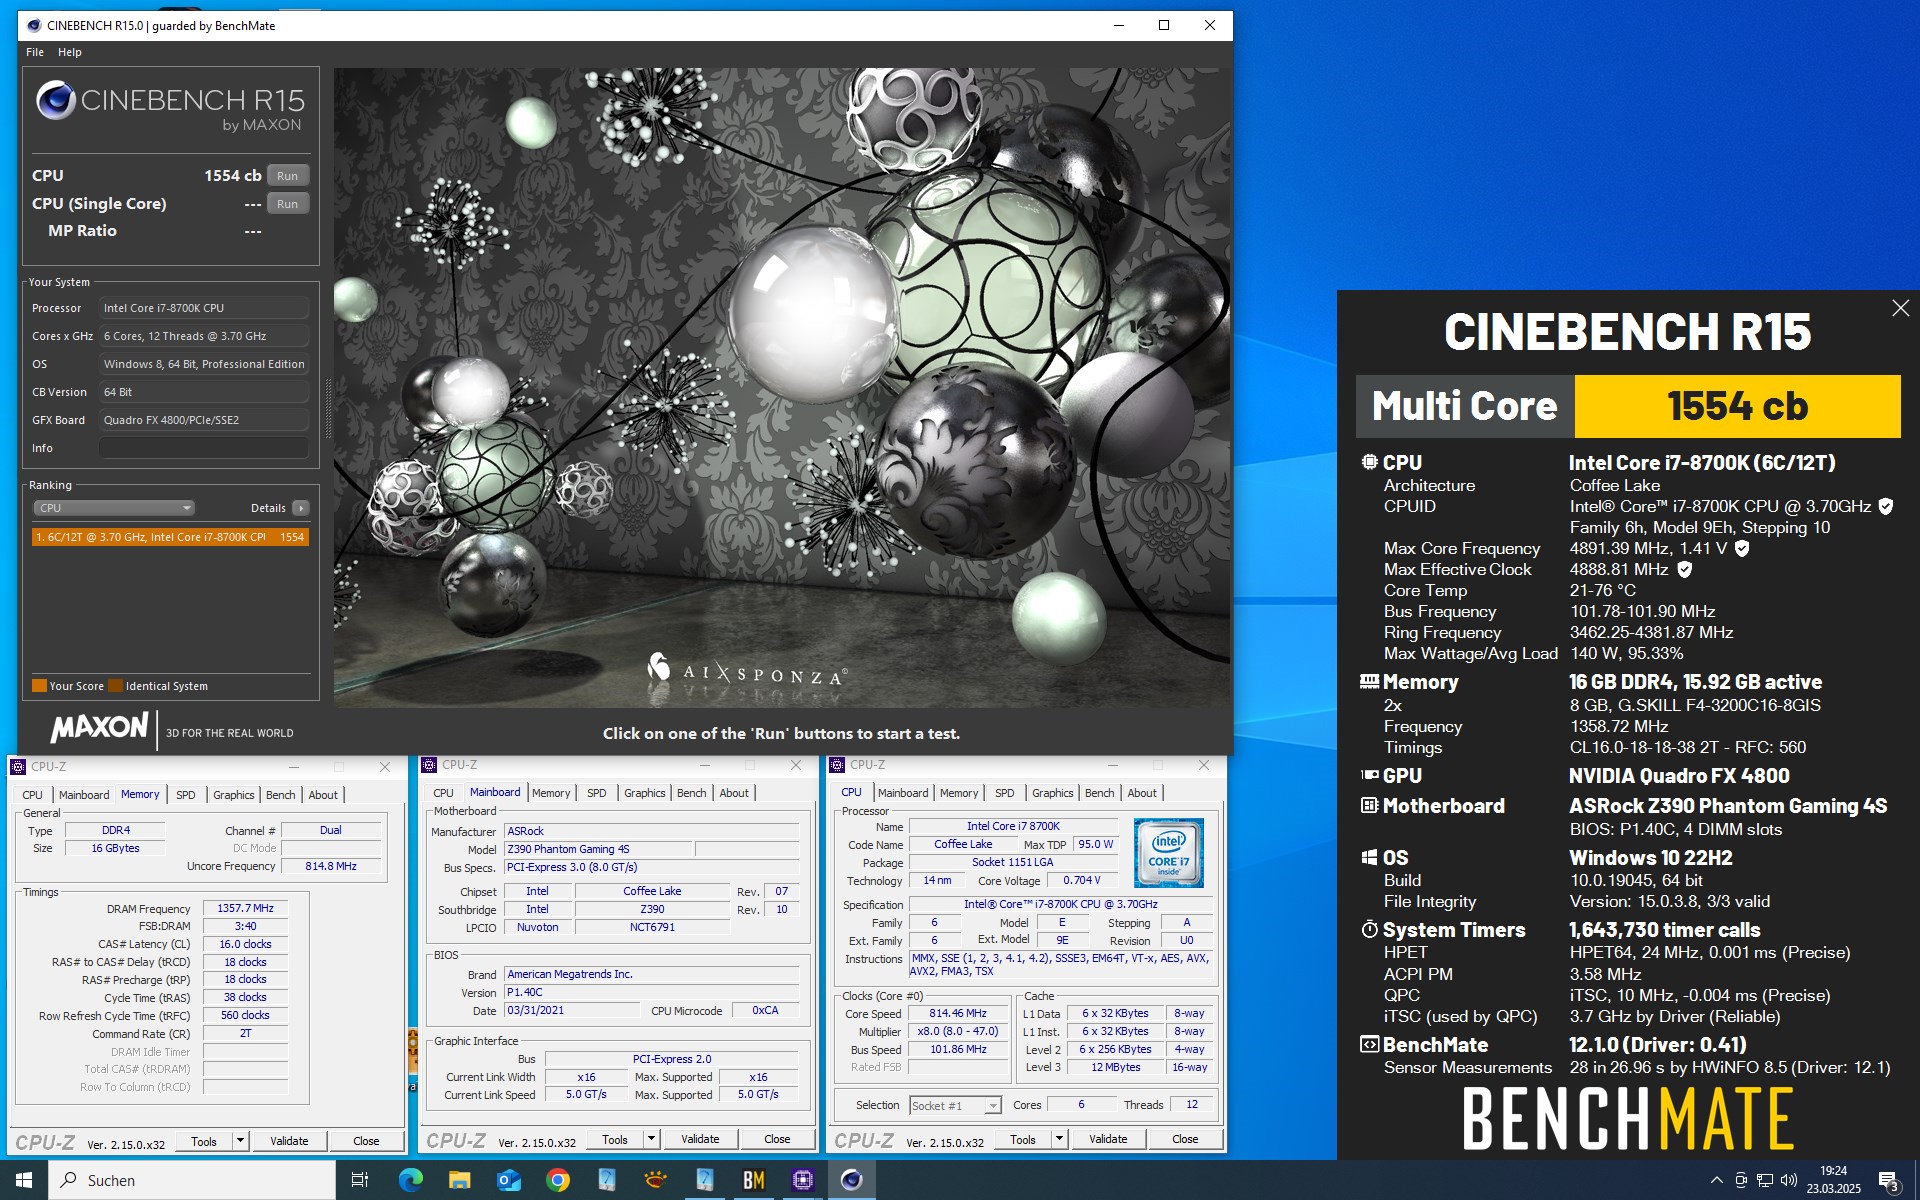Select Graphics tab in CPU-Z Mainboard window
The image size is (1920, 1200).
tap(645, 793)
